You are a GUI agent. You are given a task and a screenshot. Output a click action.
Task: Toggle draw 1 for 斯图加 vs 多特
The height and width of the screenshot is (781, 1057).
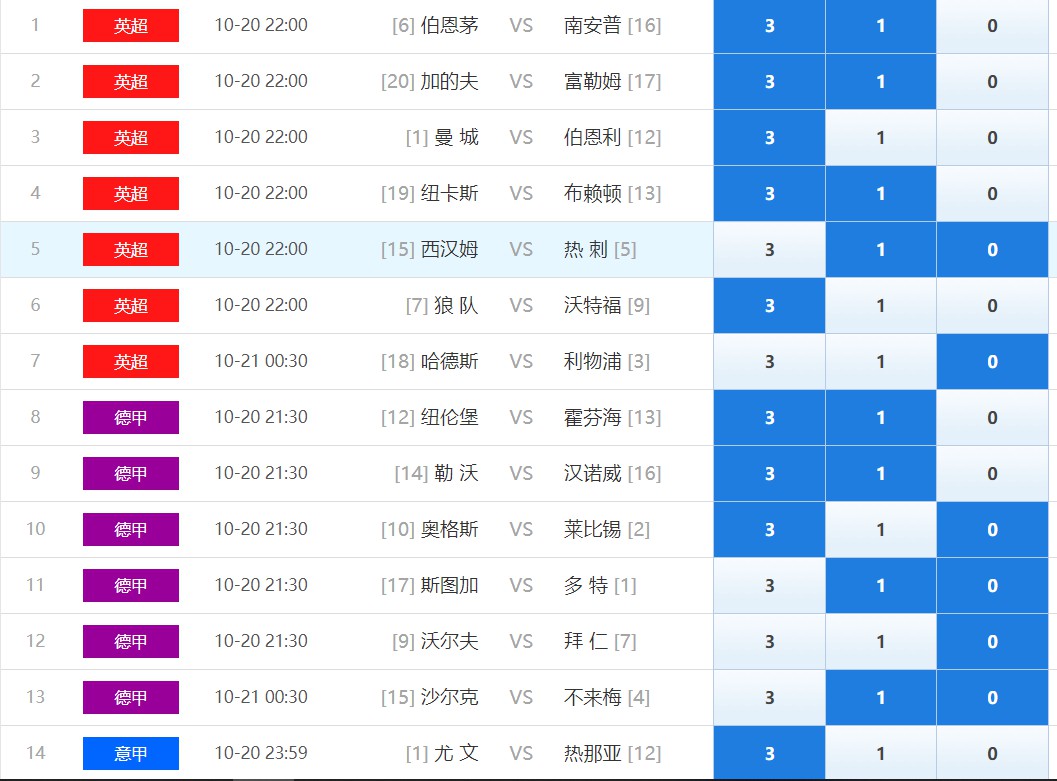(x=880, y=585)
